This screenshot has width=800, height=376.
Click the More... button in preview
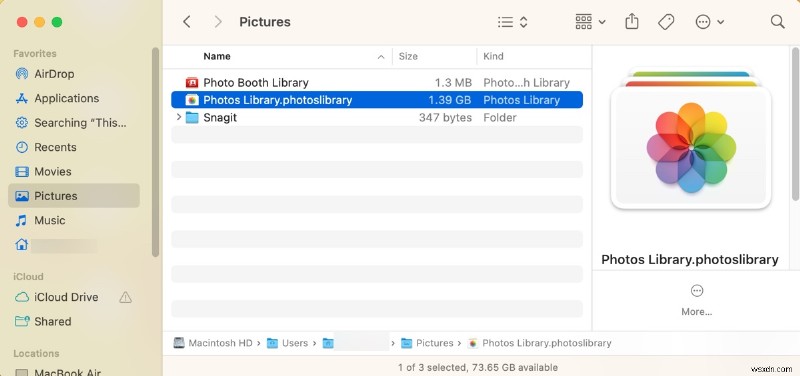(696, 301)
